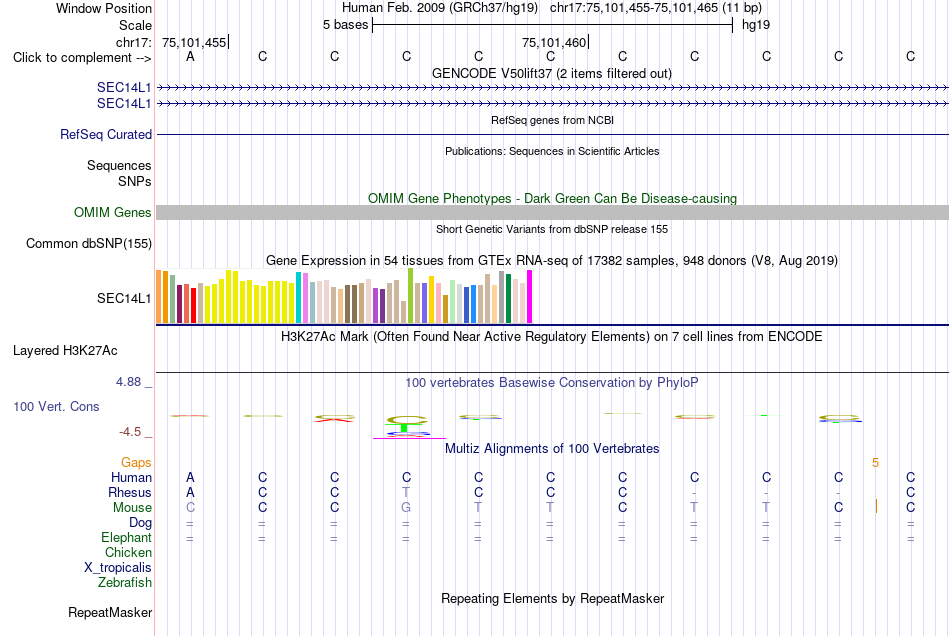Open the OMIM Genes track label
This screenshot has width=950, height=636.
coord(113,213)
